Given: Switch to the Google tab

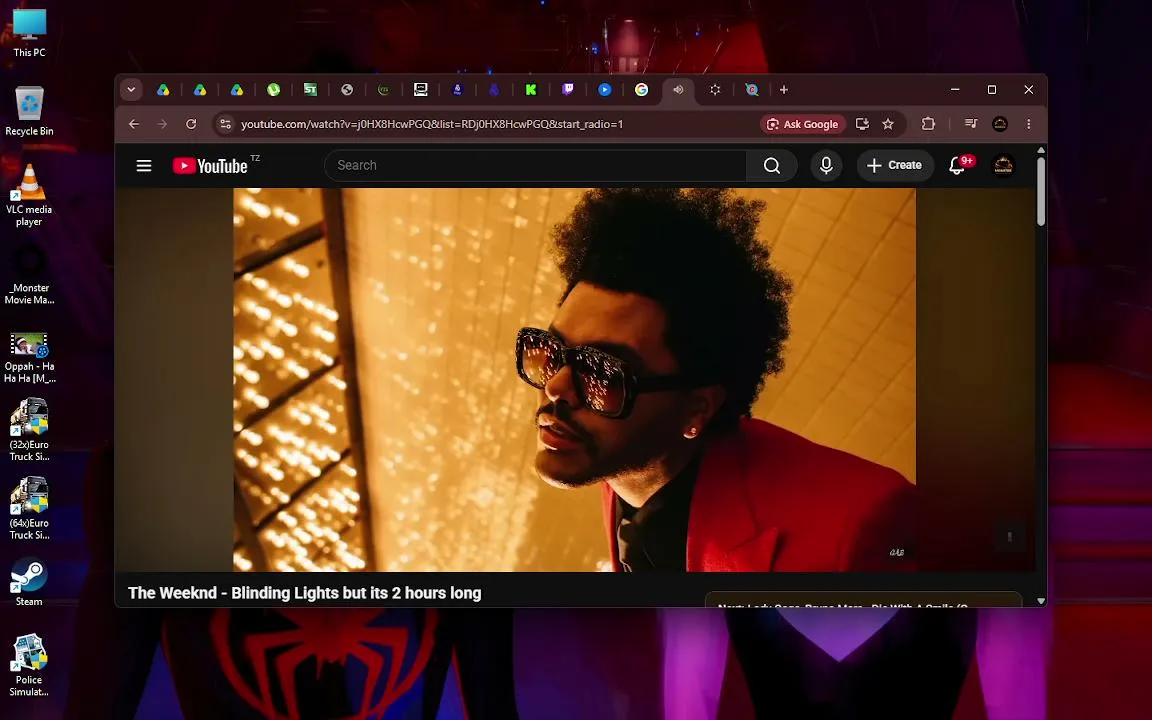Looking at the screenshot, I should point(641,90).
